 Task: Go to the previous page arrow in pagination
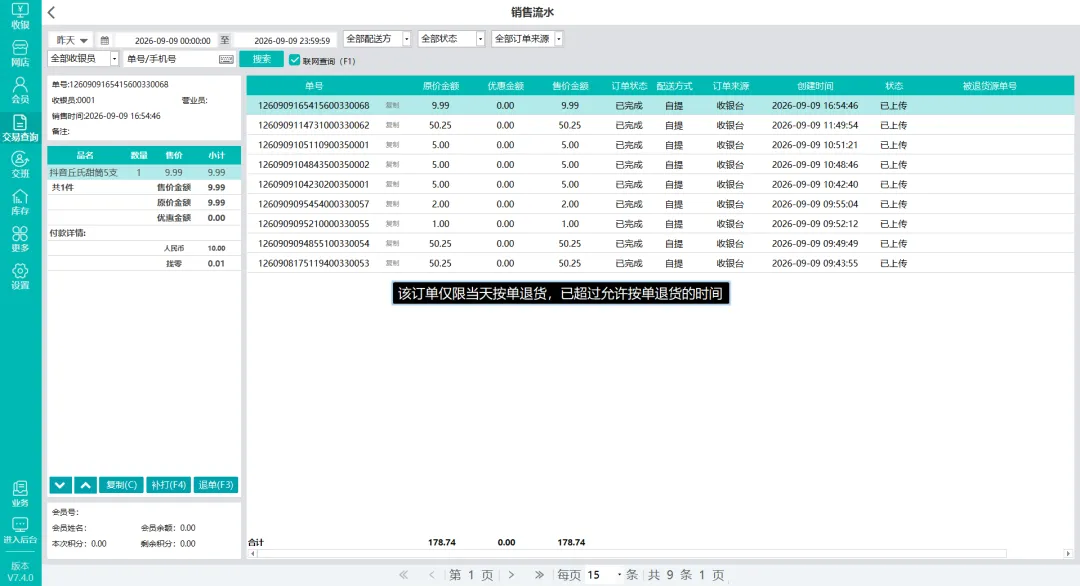tap(432, 575)
